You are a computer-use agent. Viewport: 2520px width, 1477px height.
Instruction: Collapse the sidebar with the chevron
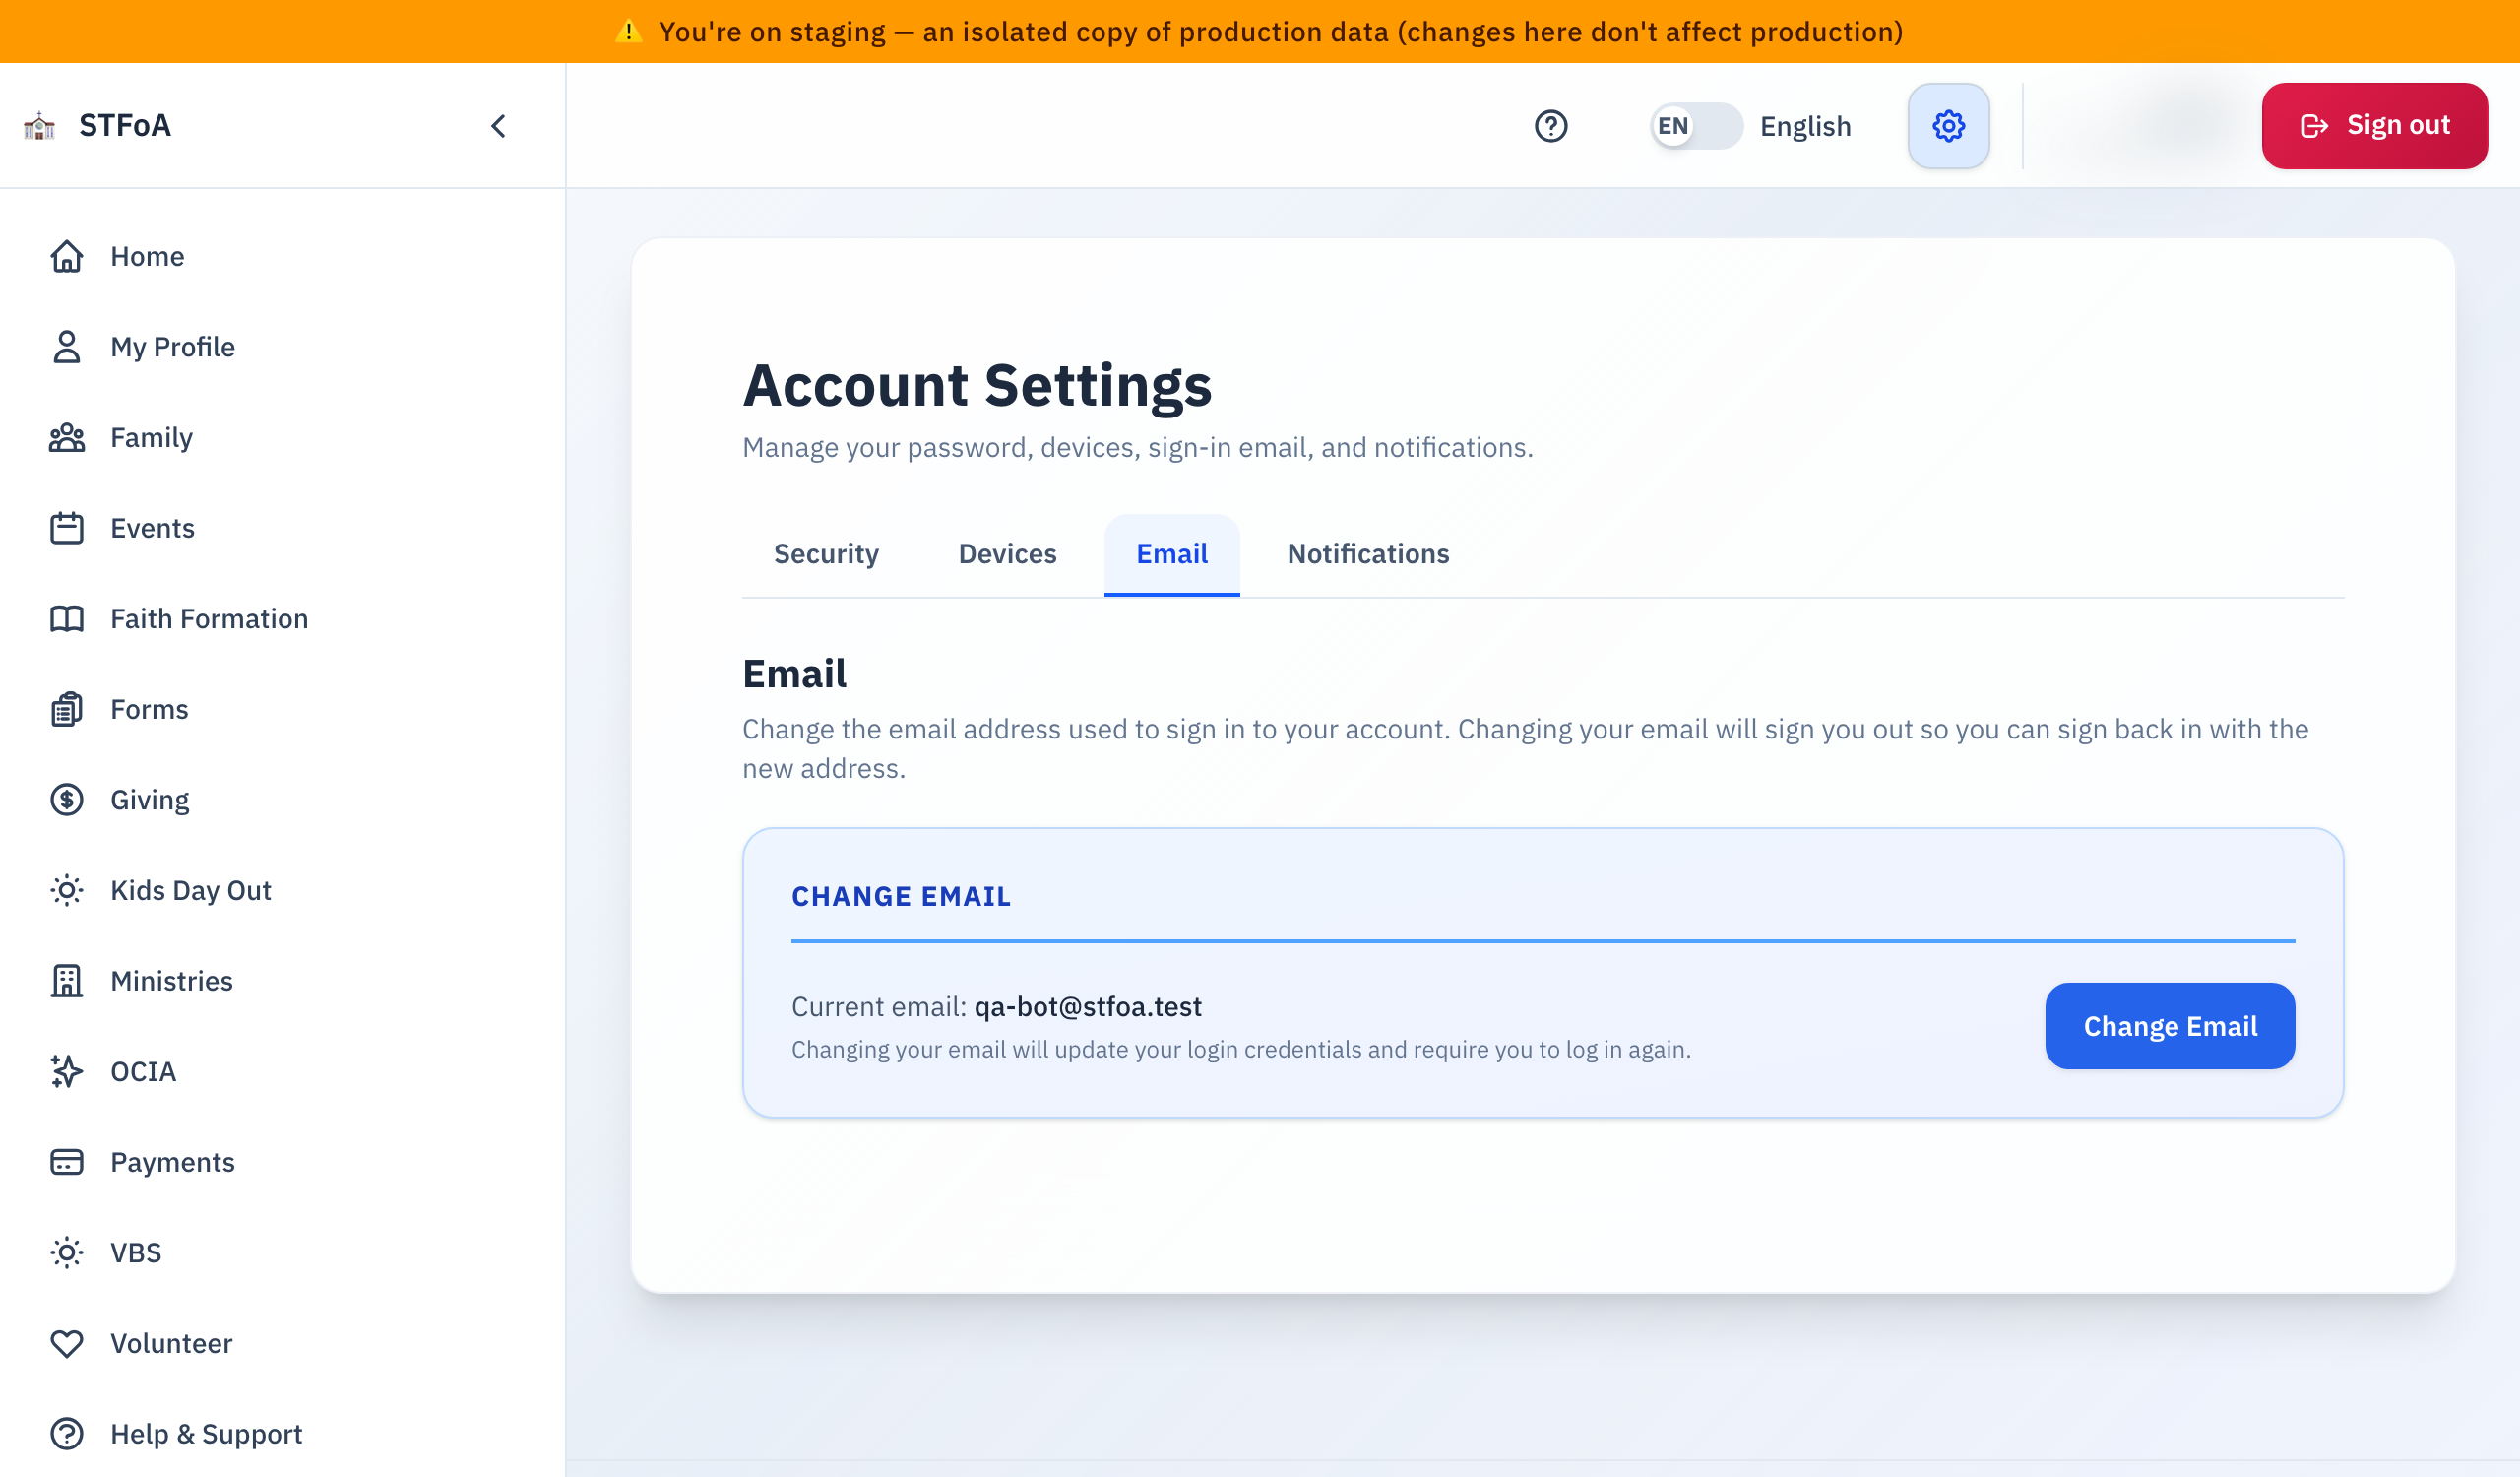(499, 126)
